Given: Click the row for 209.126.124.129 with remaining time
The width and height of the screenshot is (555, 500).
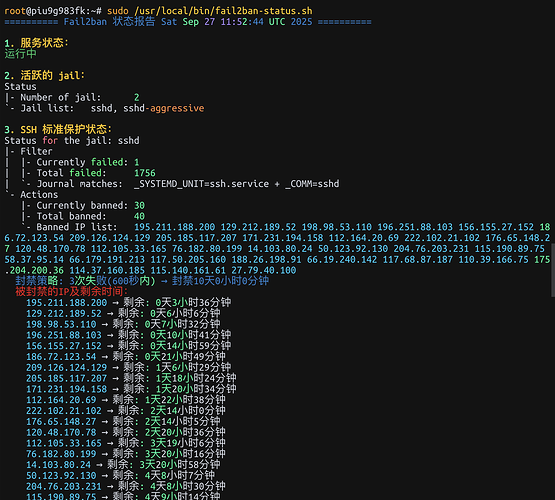Looking at the screenshot, I should 128,368.
